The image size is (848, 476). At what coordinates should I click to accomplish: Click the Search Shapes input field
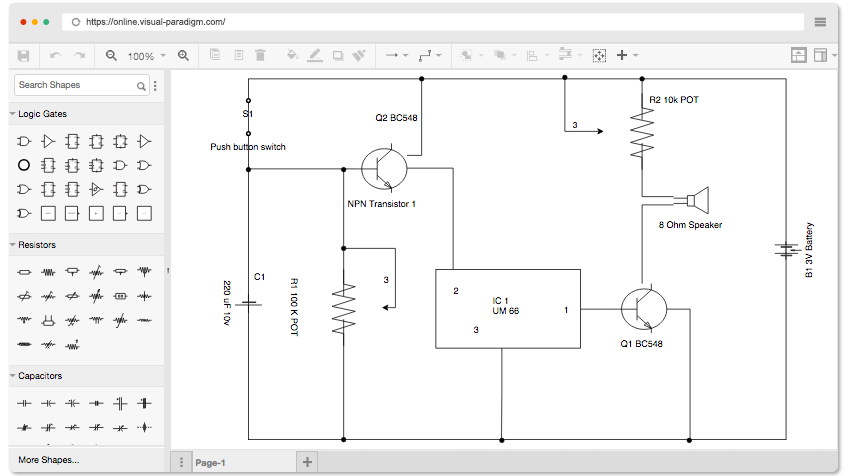(81, 85)
